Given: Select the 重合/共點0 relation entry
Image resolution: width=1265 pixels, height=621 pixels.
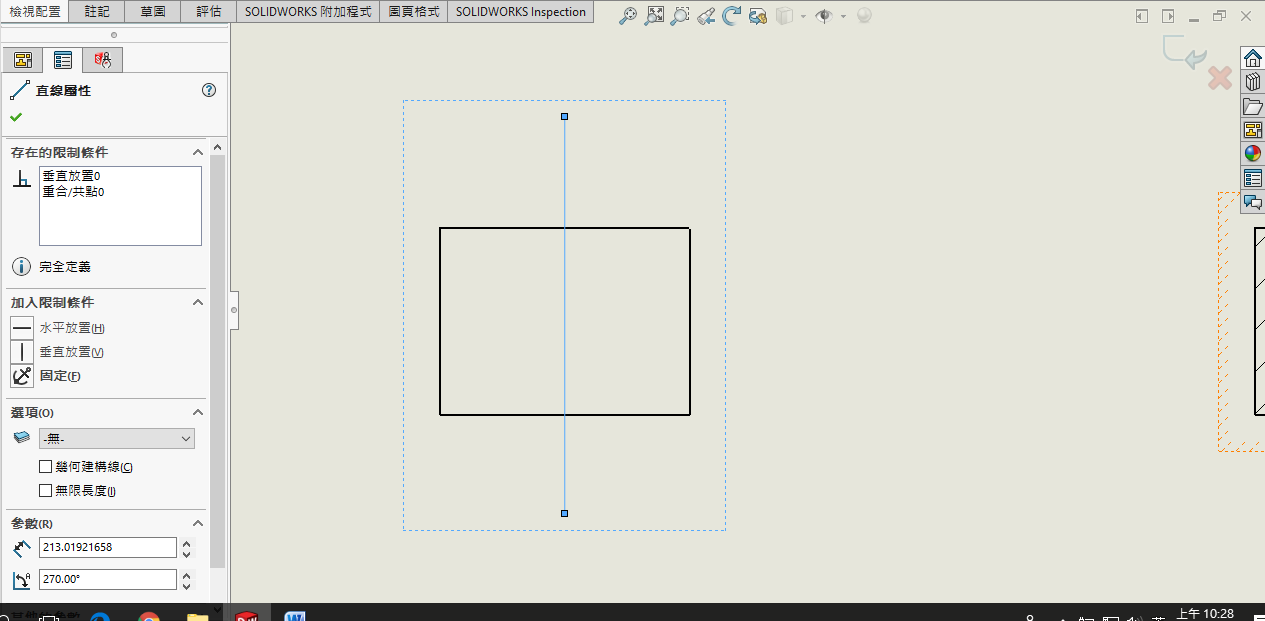Looking at the screenshot, I should click(x=73, y=191).
